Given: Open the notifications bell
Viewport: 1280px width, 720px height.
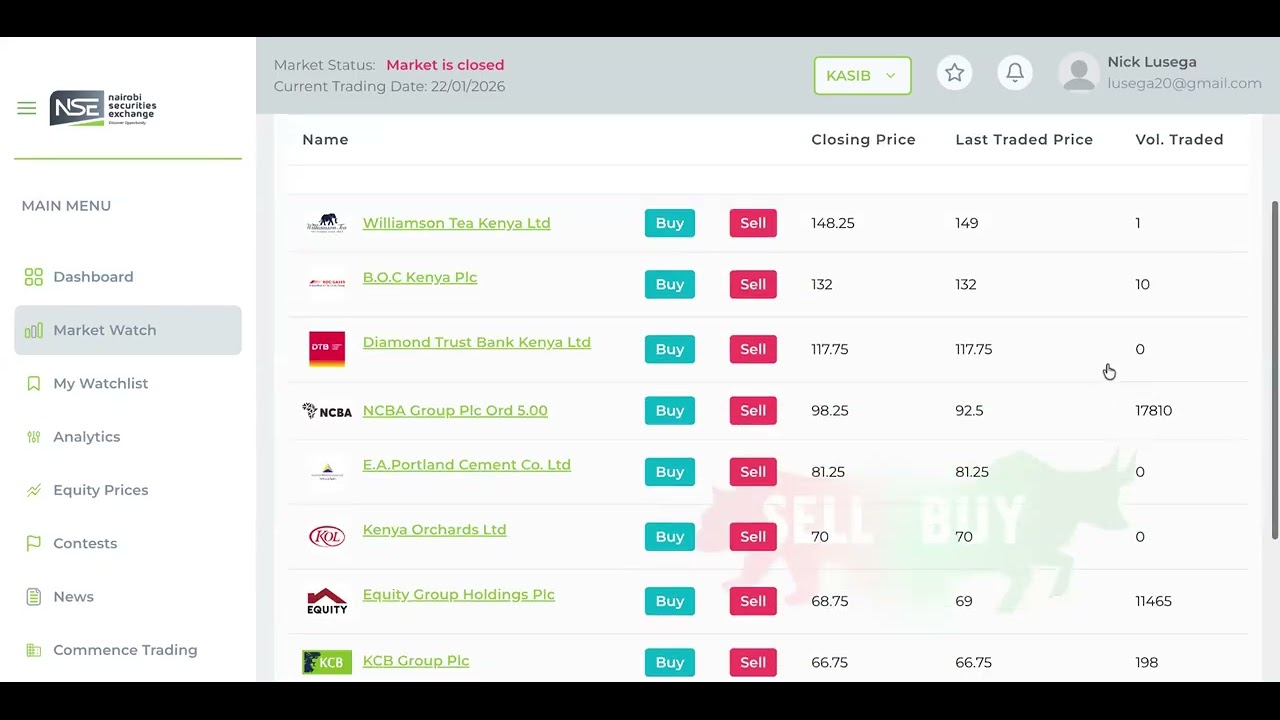Looking at the screenshot, I should pos(1015,73).
